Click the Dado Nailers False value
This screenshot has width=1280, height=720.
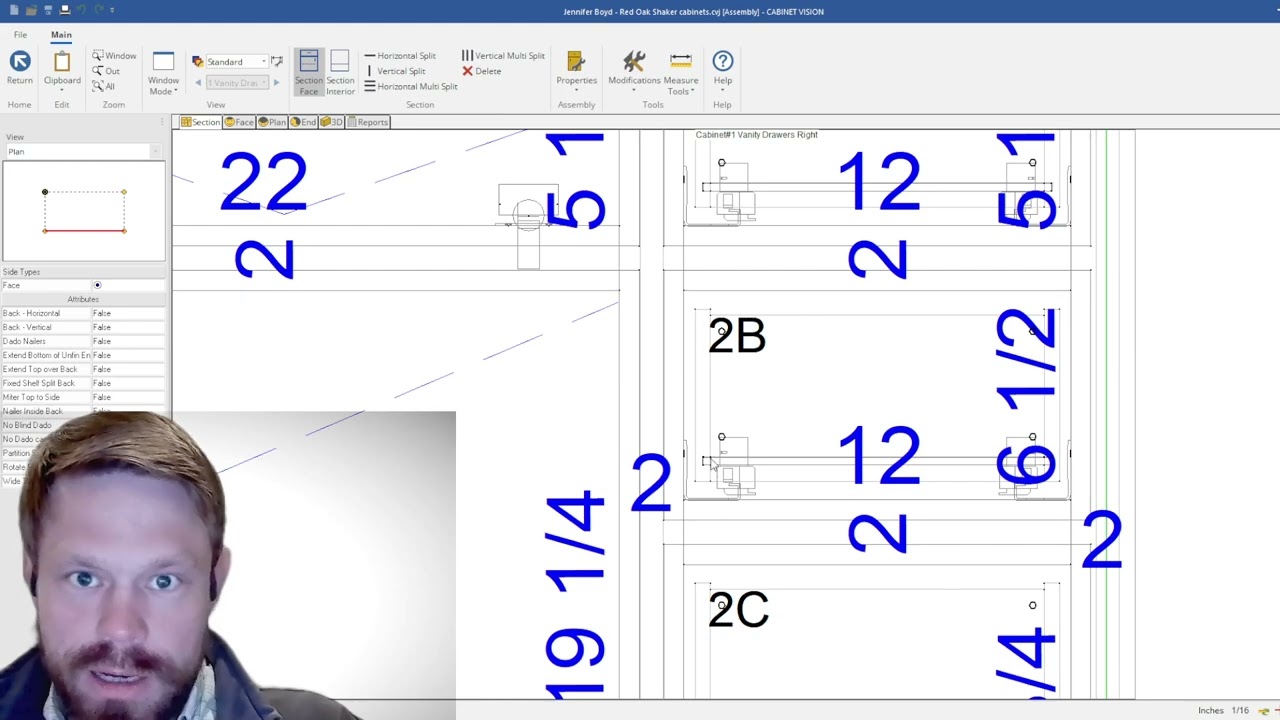pos(128,341)
